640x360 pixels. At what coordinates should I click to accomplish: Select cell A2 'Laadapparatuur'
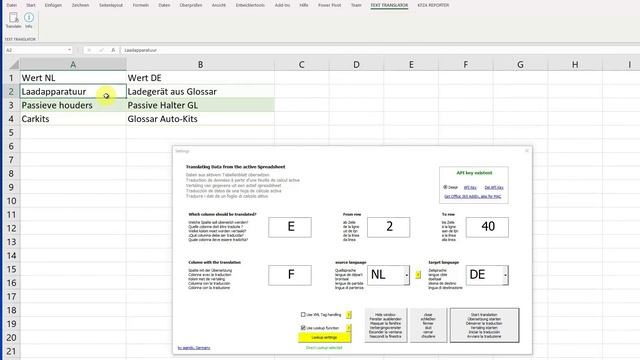click(x=73, y=91)
